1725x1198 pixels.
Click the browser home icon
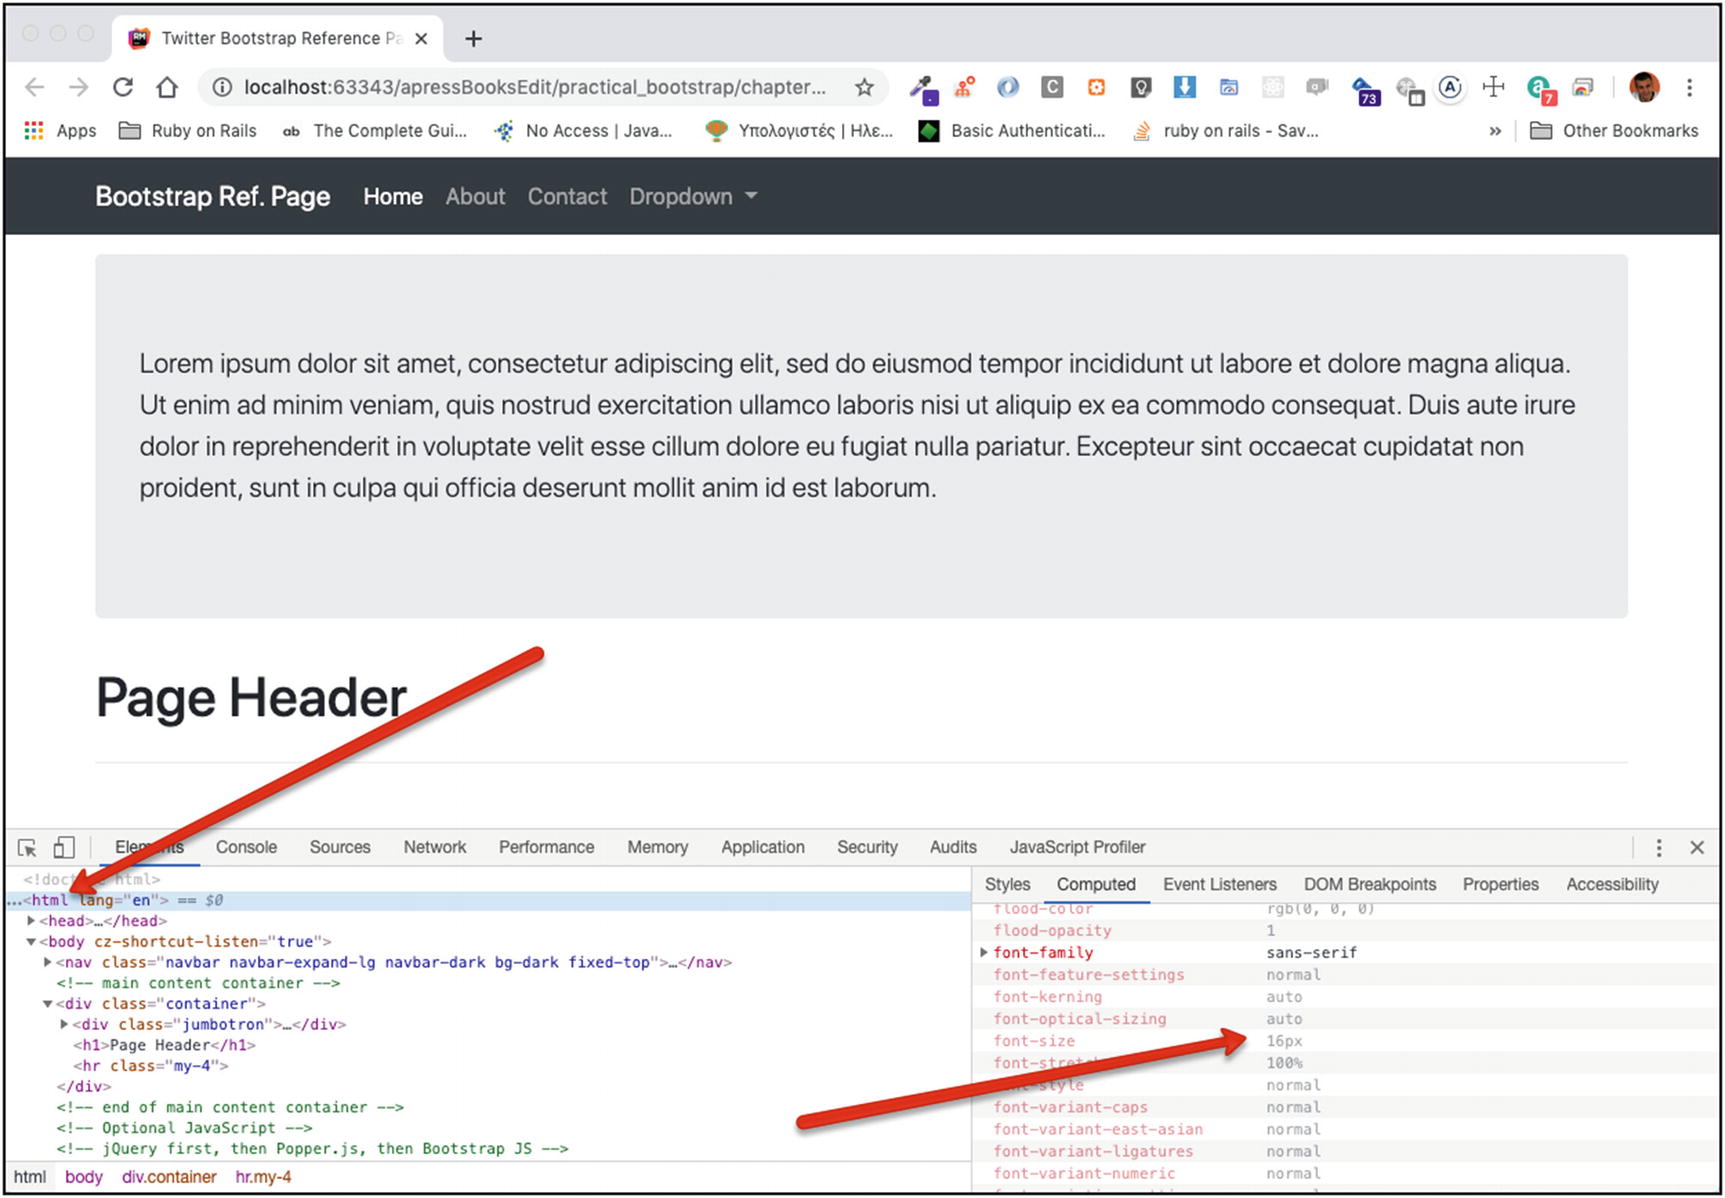167,88
